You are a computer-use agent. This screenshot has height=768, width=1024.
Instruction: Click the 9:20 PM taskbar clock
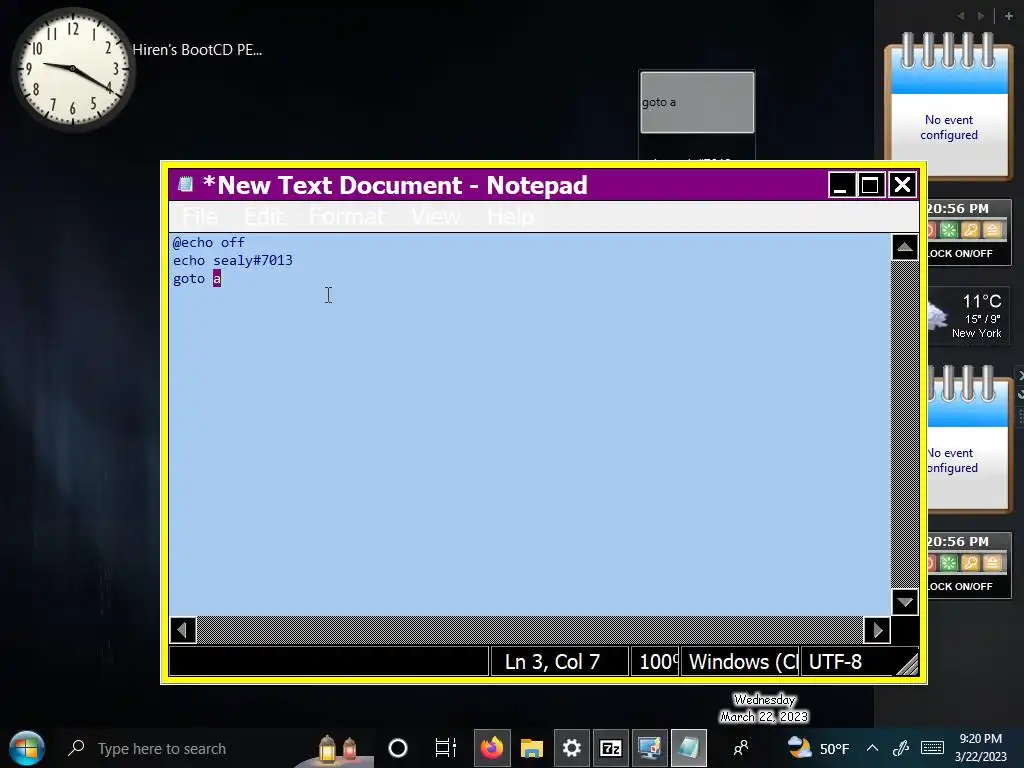[x=980, y=748]
